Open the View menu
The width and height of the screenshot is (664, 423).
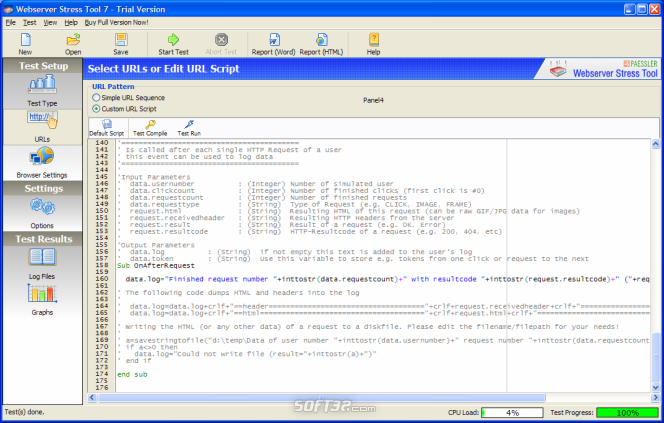(50, 22)
